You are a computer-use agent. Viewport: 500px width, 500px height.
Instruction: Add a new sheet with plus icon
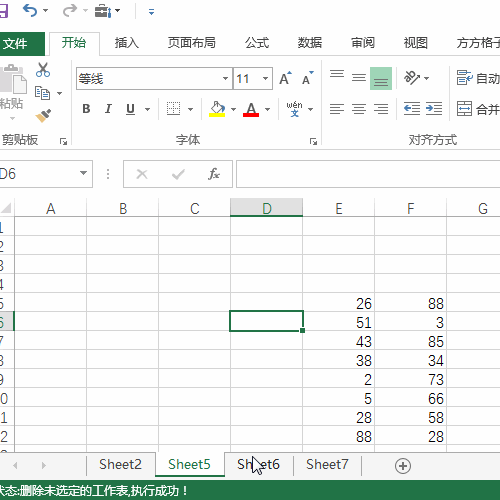click(x=403, y=466)
